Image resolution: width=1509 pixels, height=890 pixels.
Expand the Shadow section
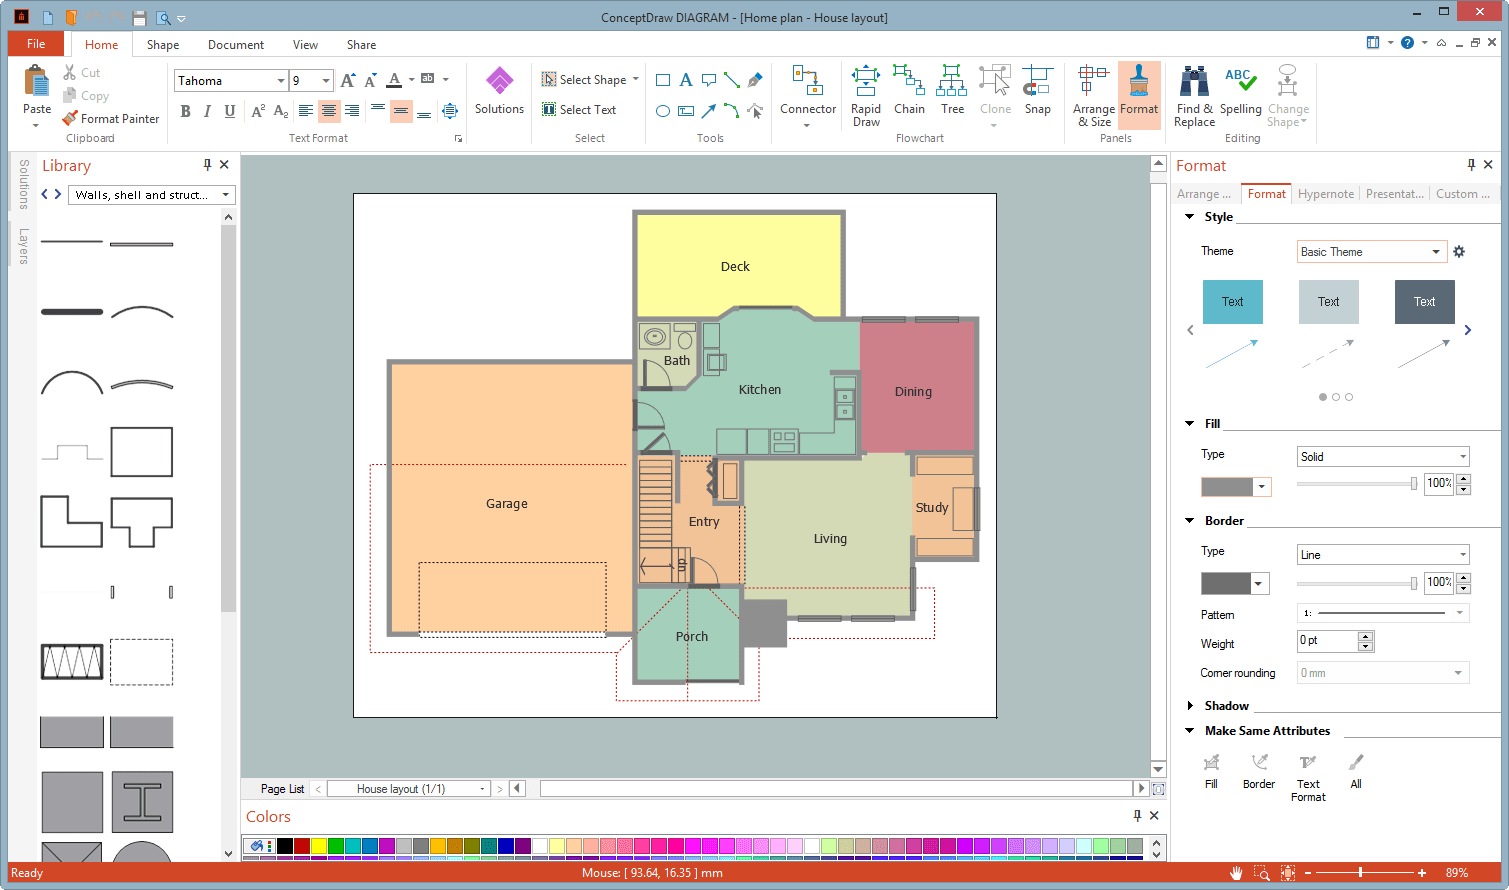click(1189, 705)
